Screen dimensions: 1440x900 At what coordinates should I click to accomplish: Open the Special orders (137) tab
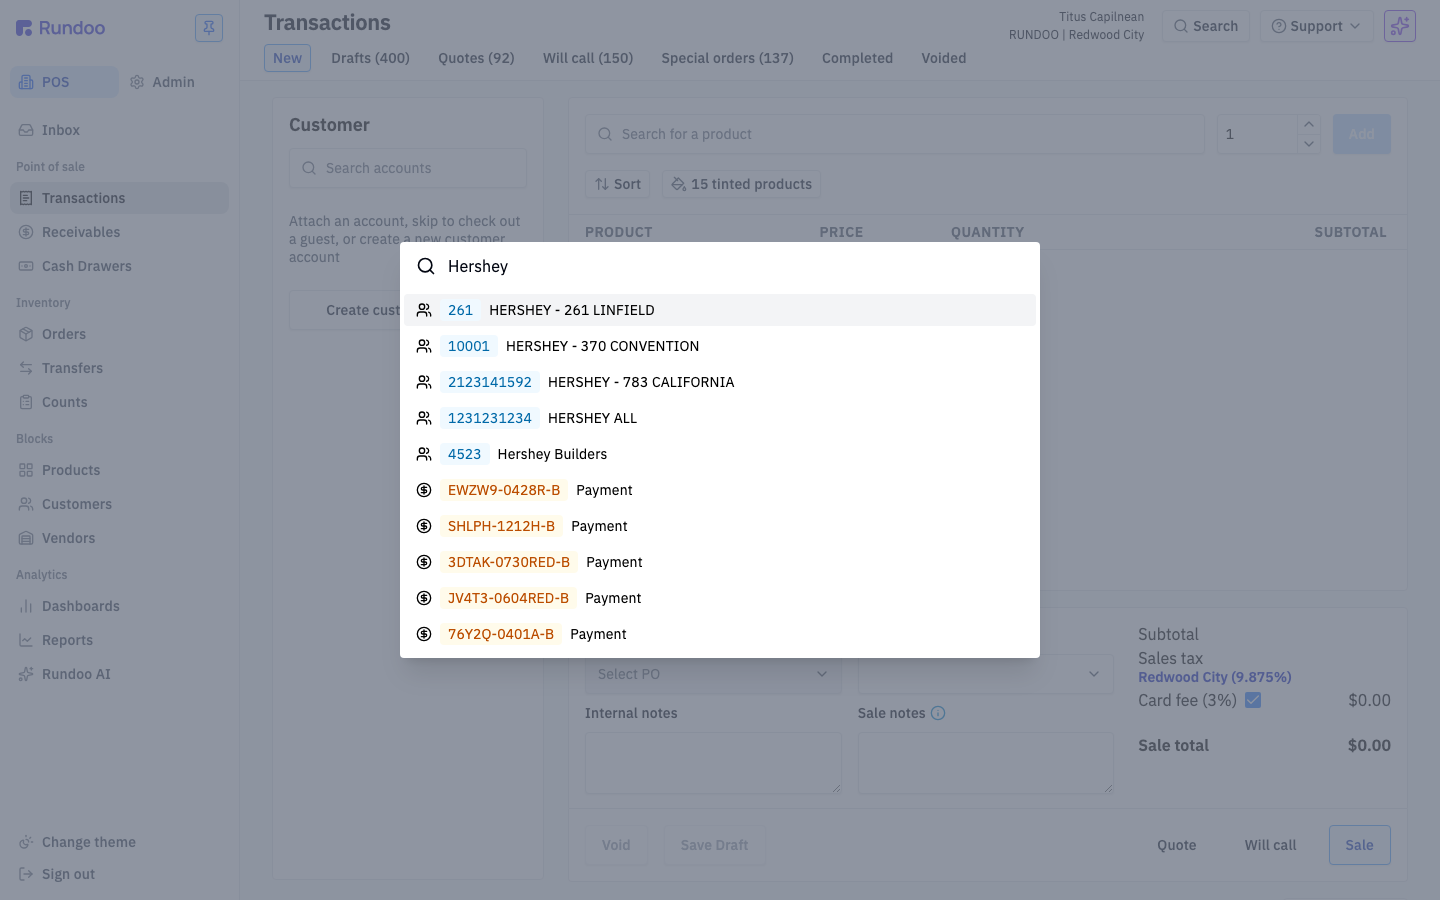pyautogui.click(x=727, y=58)
